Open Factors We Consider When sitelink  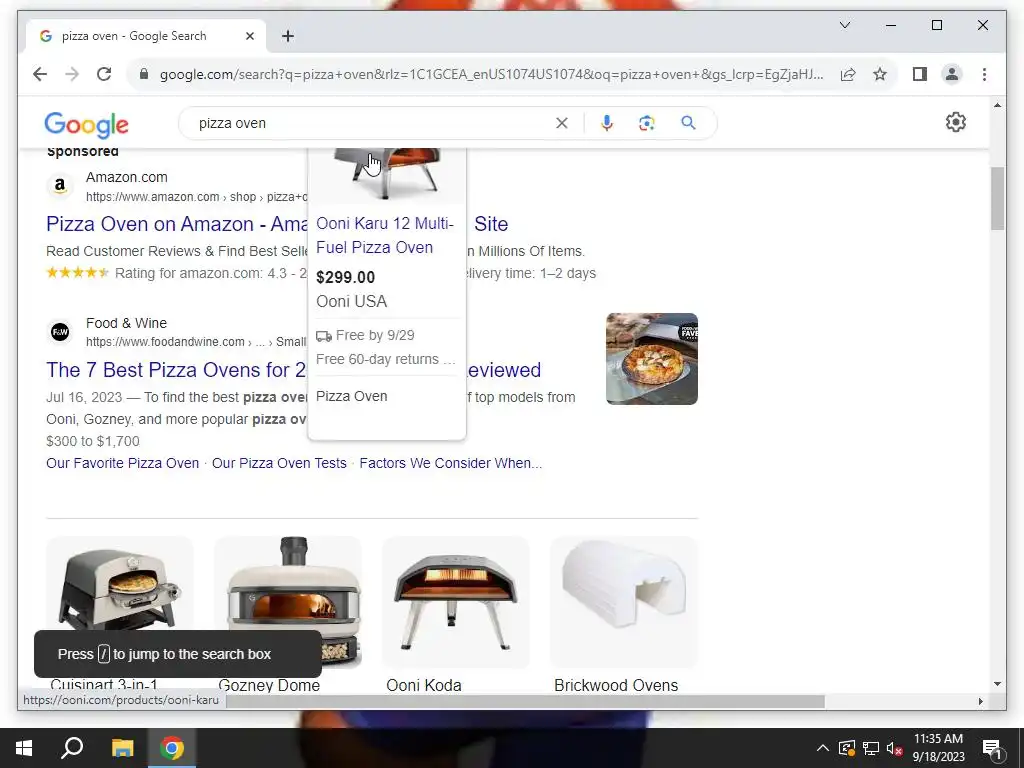(x=451, y=463)
